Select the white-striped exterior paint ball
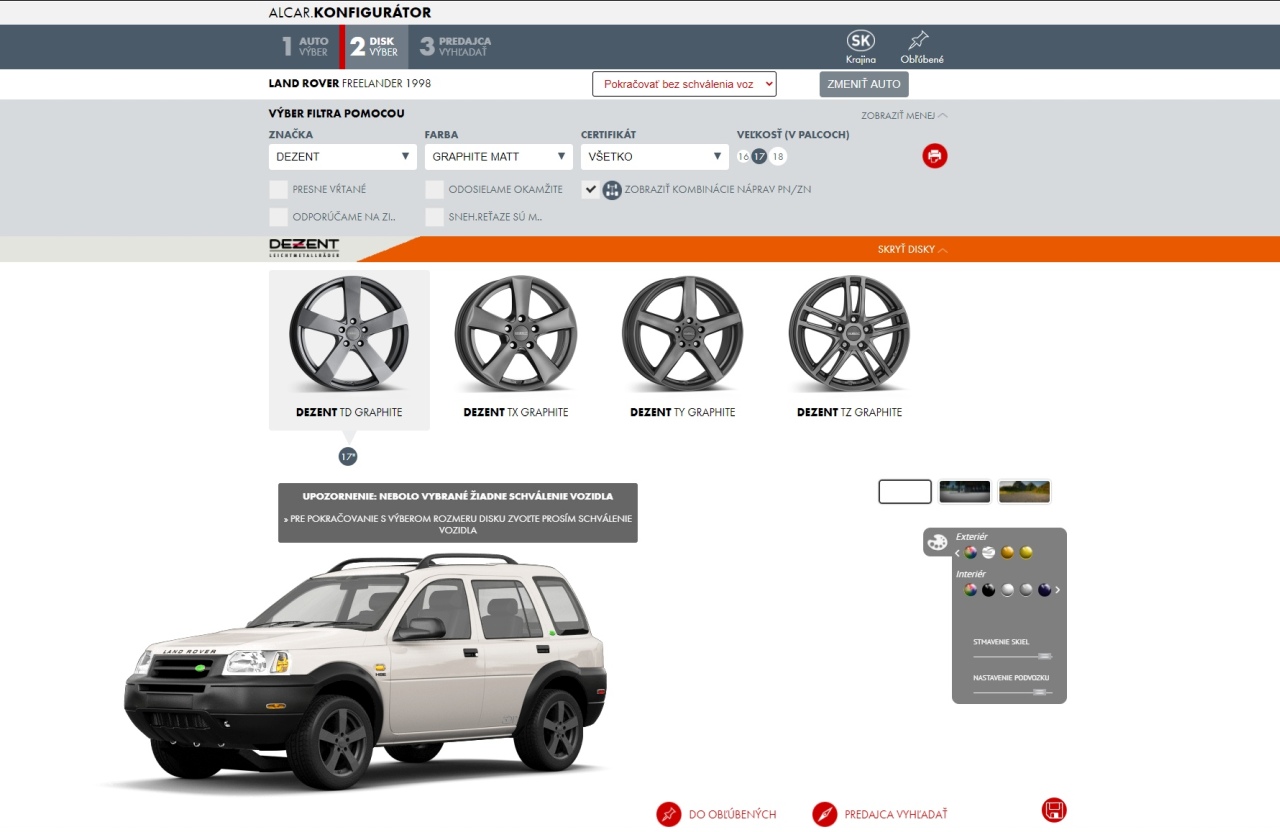 click(989, 552)
